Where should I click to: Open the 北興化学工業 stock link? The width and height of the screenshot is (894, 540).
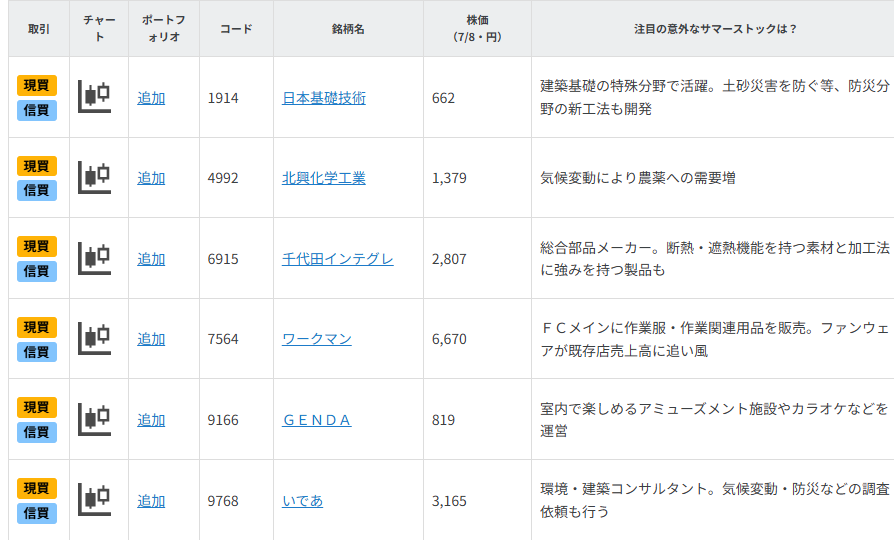[324, 178]
